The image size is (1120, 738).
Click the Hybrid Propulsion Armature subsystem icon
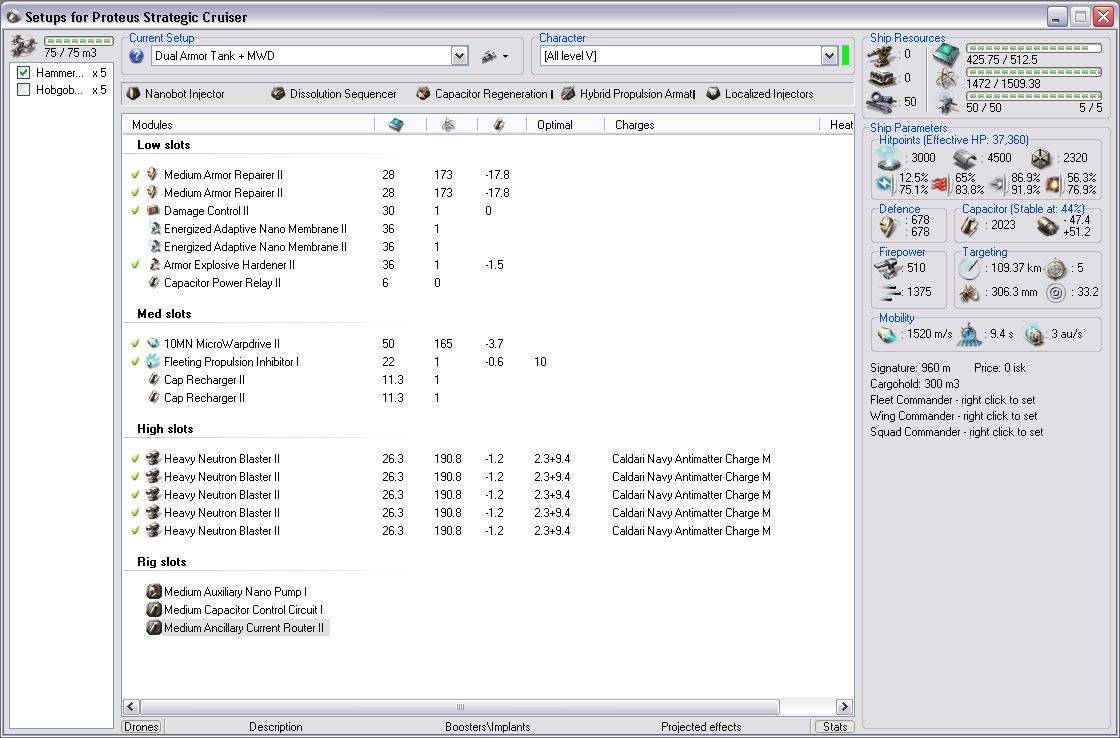[568, 94]
